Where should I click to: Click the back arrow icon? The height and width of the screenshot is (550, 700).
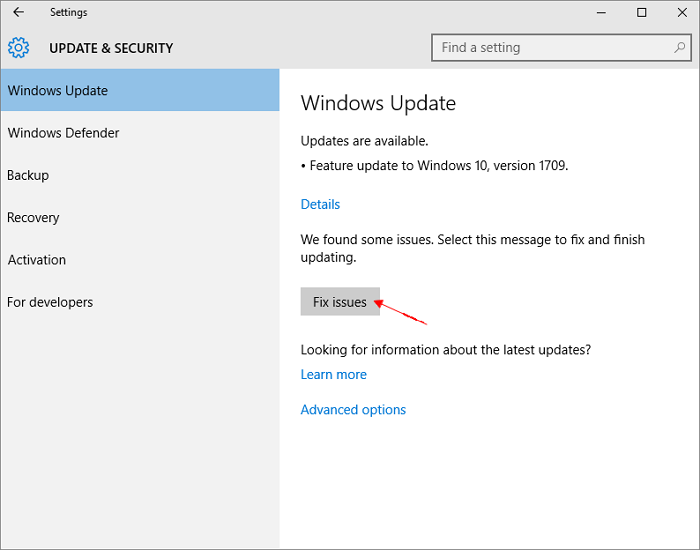pyautogui.click(x=18, y=12)
